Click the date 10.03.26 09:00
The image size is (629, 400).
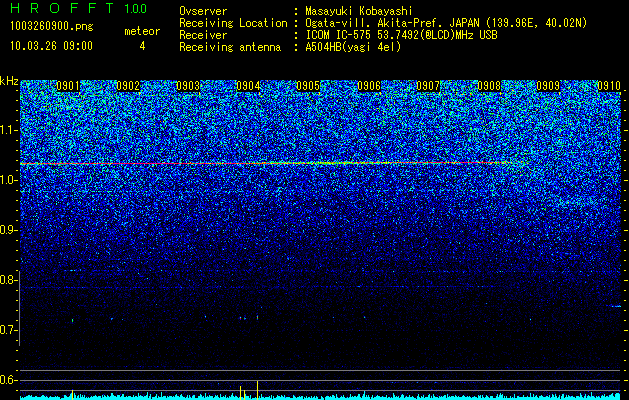(x=51, y=46)
